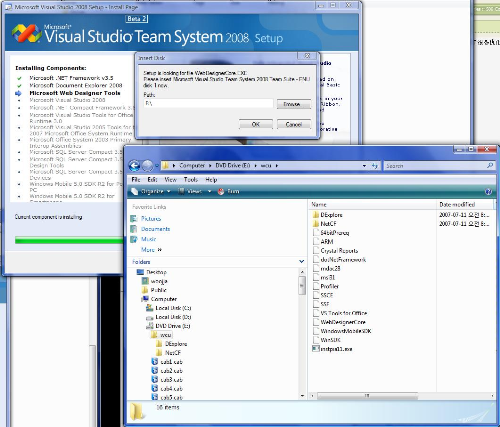Image resolution: width=500 pixels, height=427 pixels.
Task: Open the Help menu in Explorer
Action: coord(211,180)
